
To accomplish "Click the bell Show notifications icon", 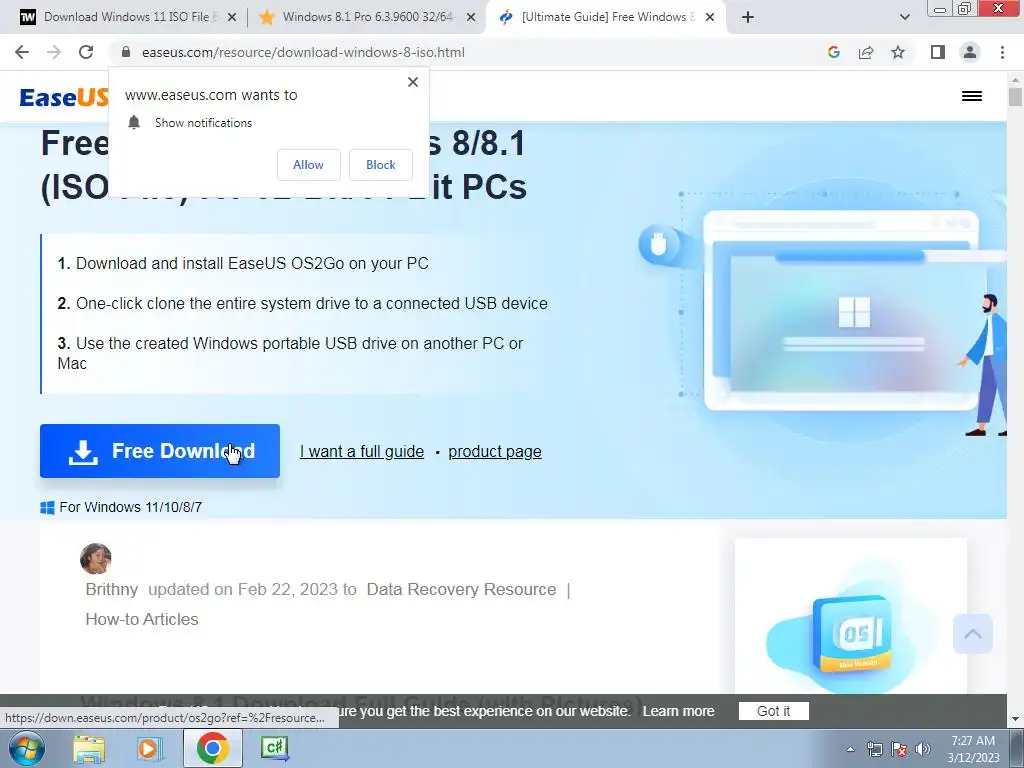I will tap(134, 122).
